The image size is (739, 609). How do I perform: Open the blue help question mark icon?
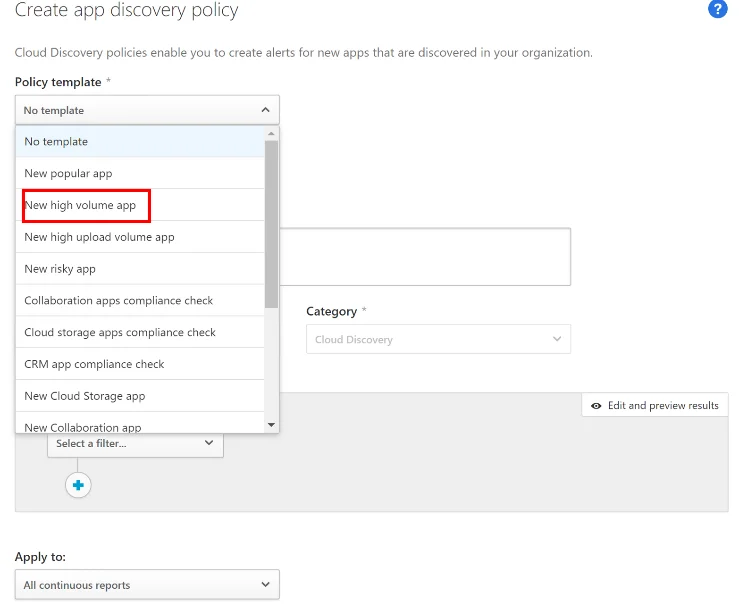tap(717, 9)
